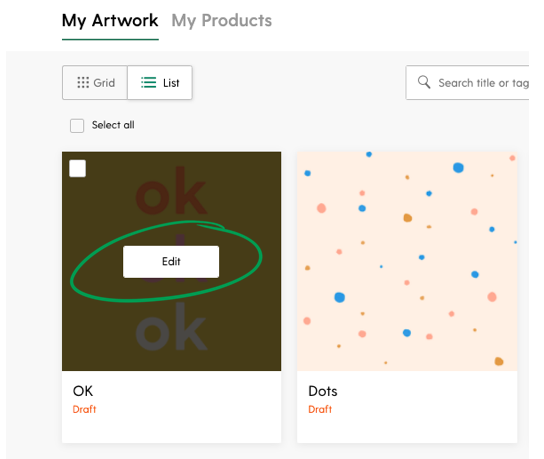Viewport: 544px width, 459px height.
Task: Click the Dots title text
Action: pos(323,391)
